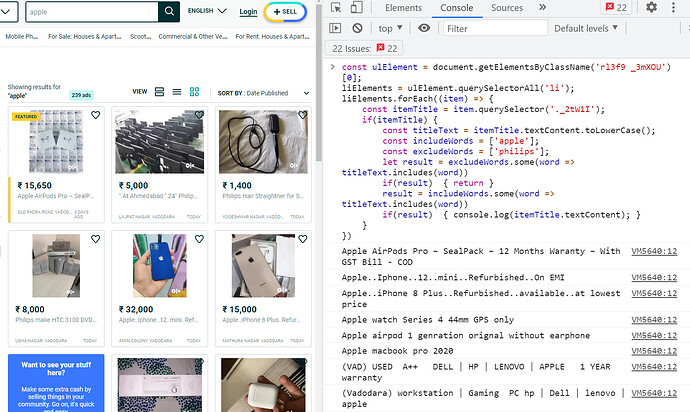Open the Sources tab
The image size is (690, 412).
click(507, 8)
